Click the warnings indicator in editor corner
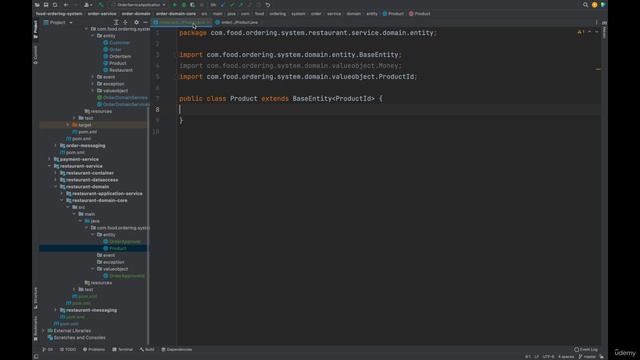The width and height of the screenshot is (640, 360). pyautogui.click(x=581, y=32)
